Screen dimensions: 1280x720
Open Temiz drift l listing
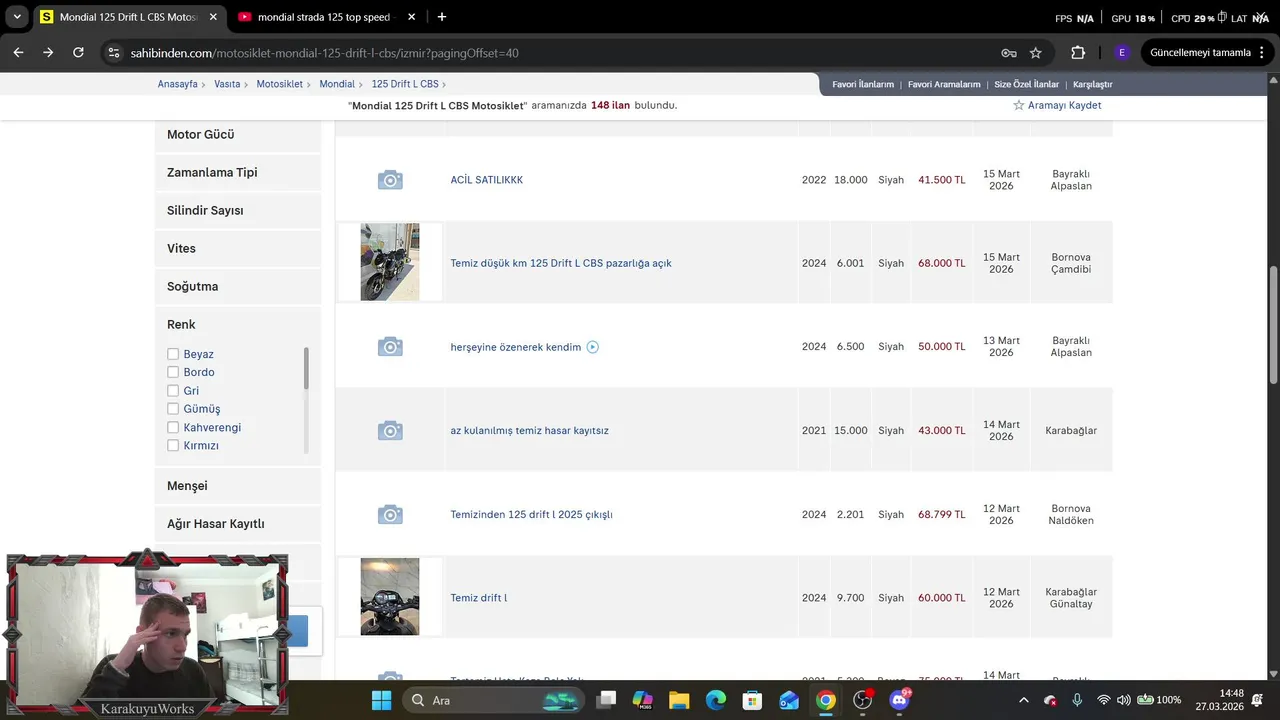(478, 598)
